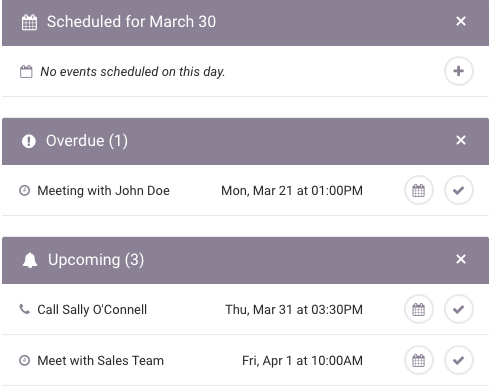489x386 pixels.
Task: Open the Call Sally O'Connell task
Action: pyautogui.click(x=92, y=310)
